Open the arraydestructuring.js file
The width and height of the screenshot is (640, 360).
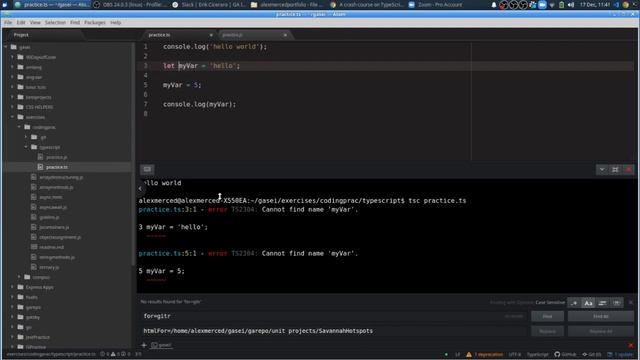coord(61,177)
